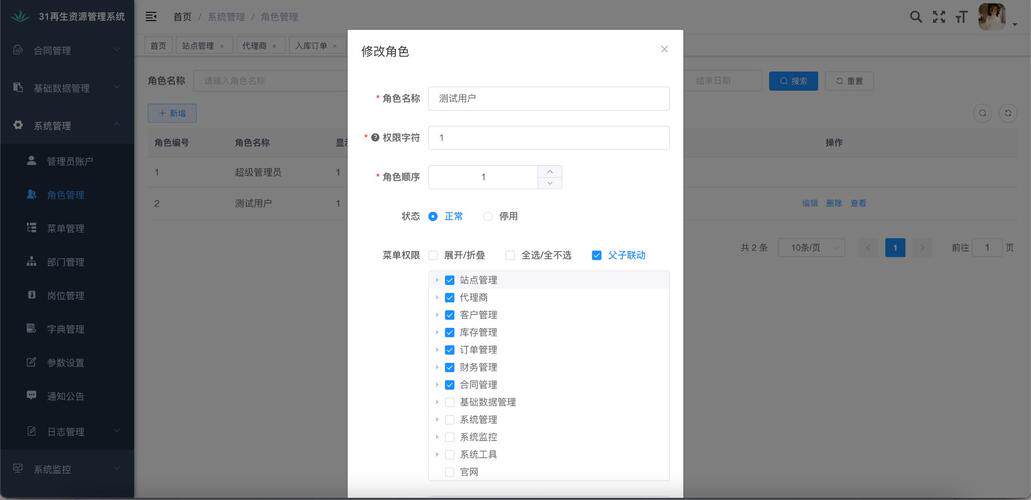1031x500 pixels.
Task: Close the 修改角色 dialog
Action: point(664,49)
